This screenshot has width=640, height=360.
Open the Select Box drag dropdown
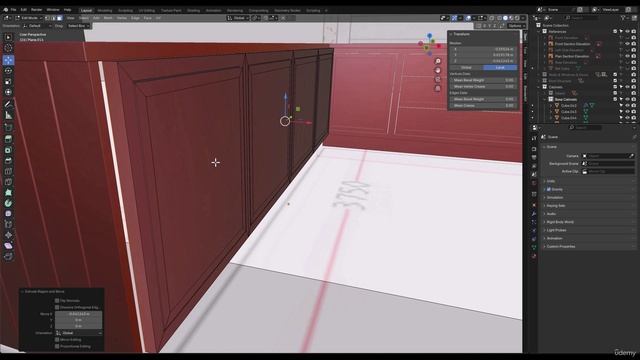click(78, 26)
